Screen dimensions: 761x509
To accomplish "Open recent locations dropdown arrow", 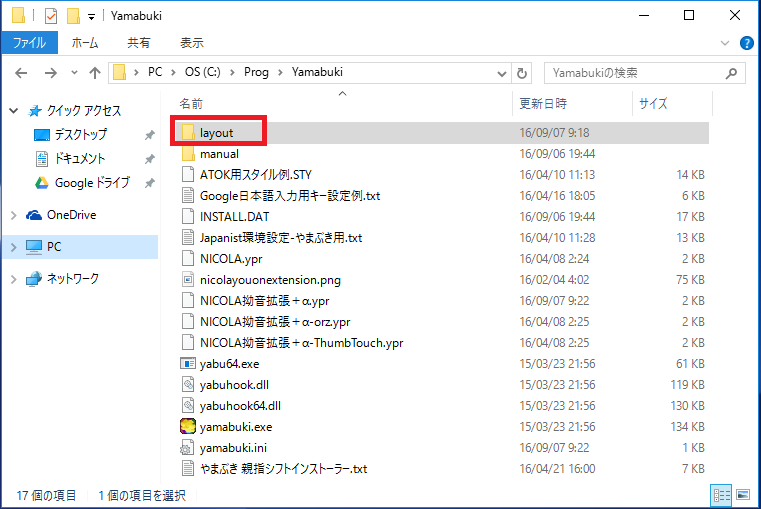I will [74, 73].
